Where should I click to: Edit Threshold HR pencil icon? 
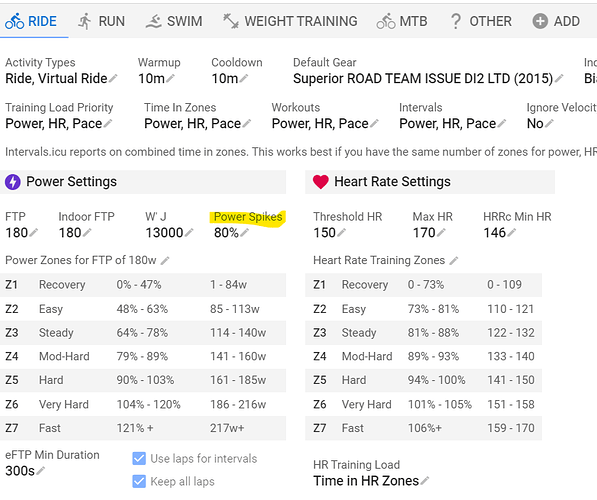(341, 232)
